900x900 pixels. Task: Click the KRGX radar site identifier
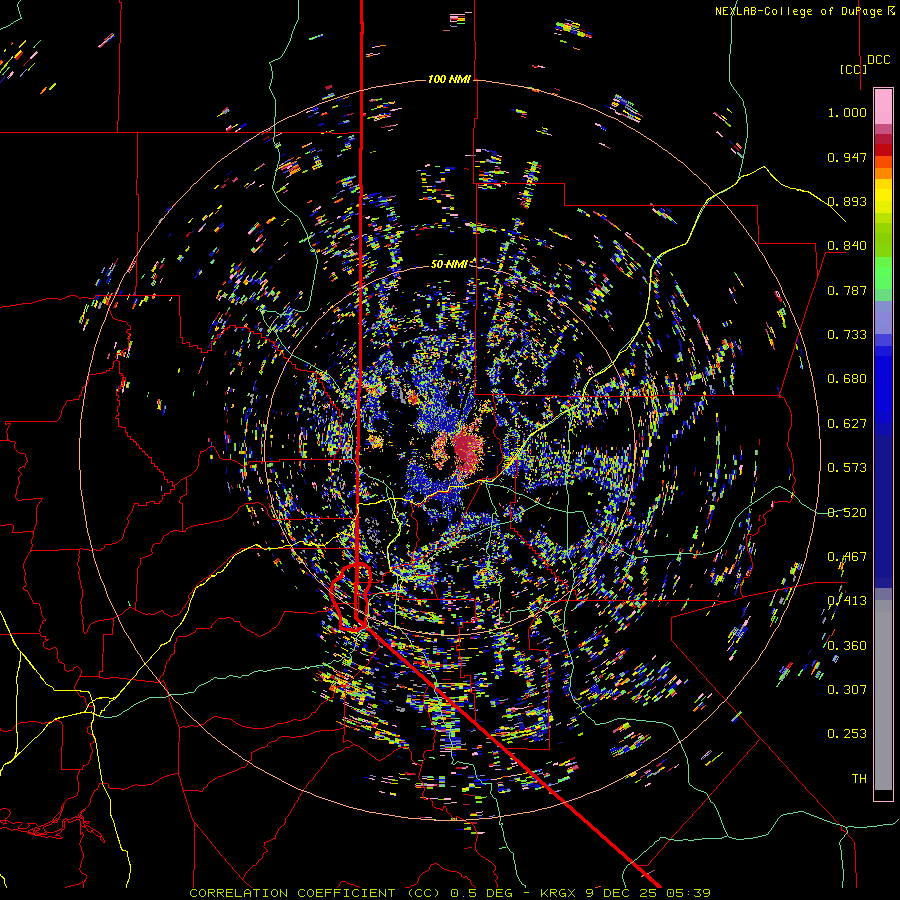(x=558, y=893)
